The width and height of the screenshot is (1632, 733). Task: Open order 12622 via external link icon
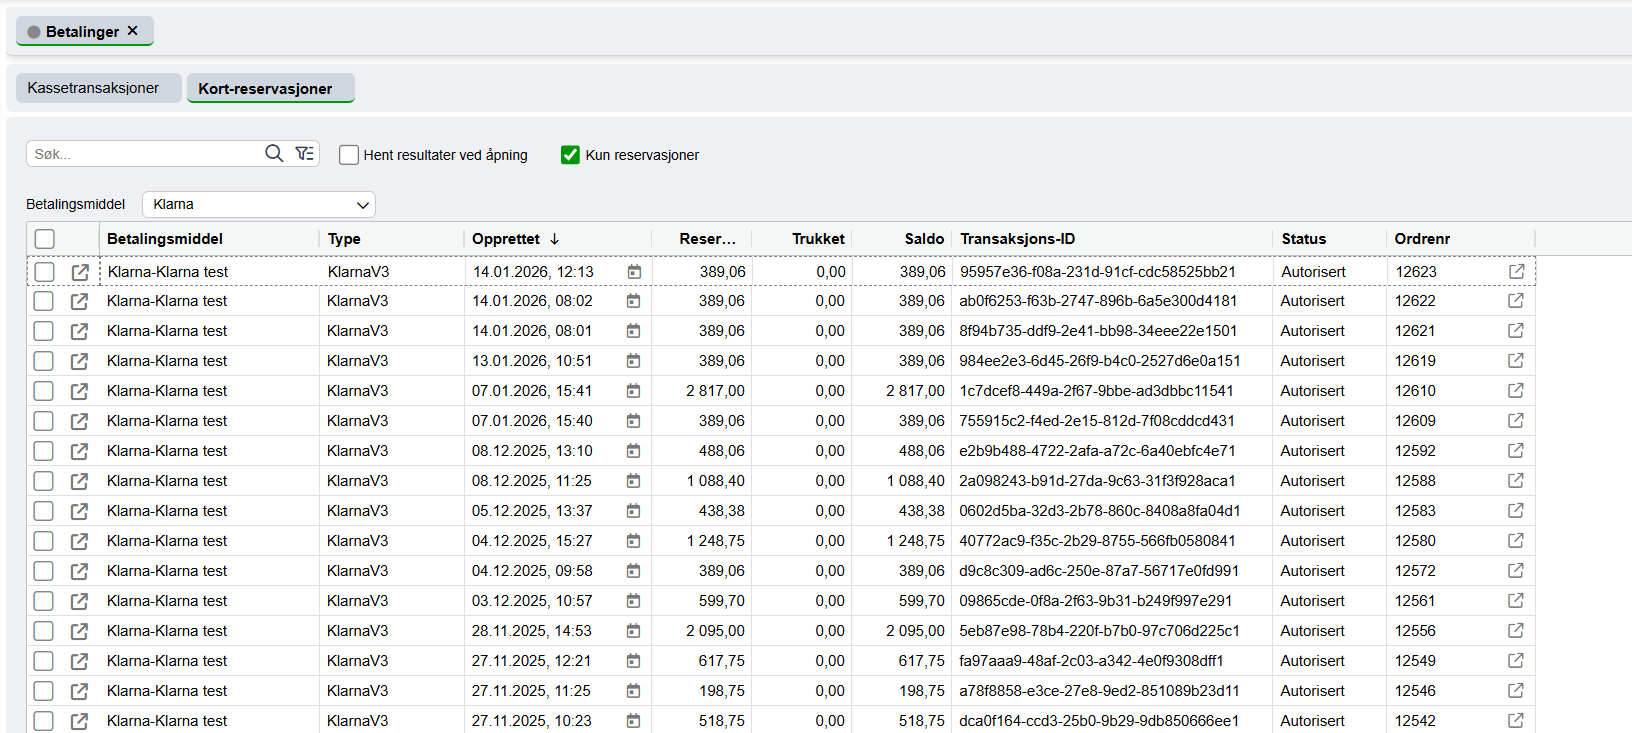tap(1516, 300)
